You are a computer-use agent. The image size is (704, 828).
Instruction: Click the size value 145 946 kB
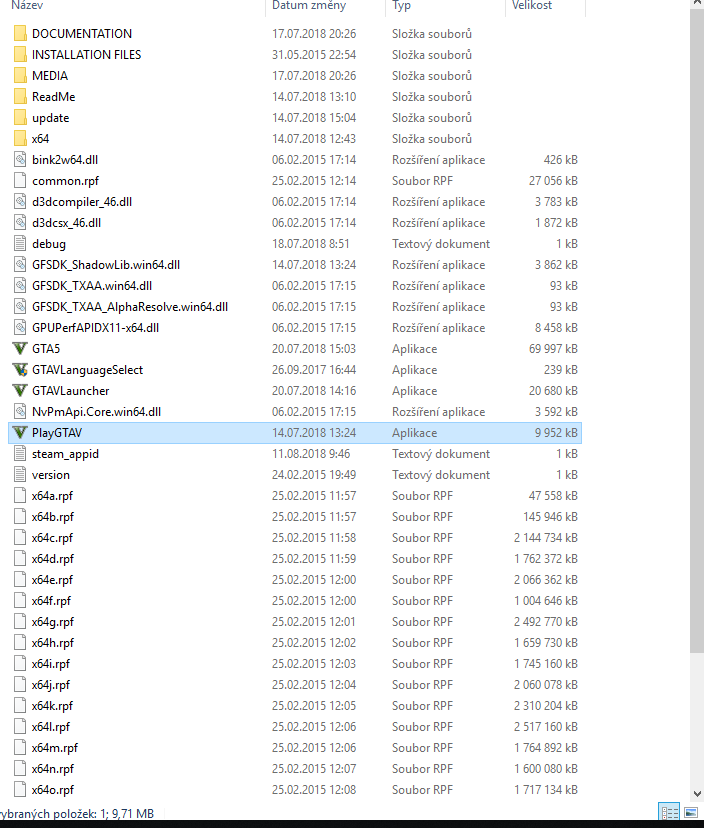[550, 517]
